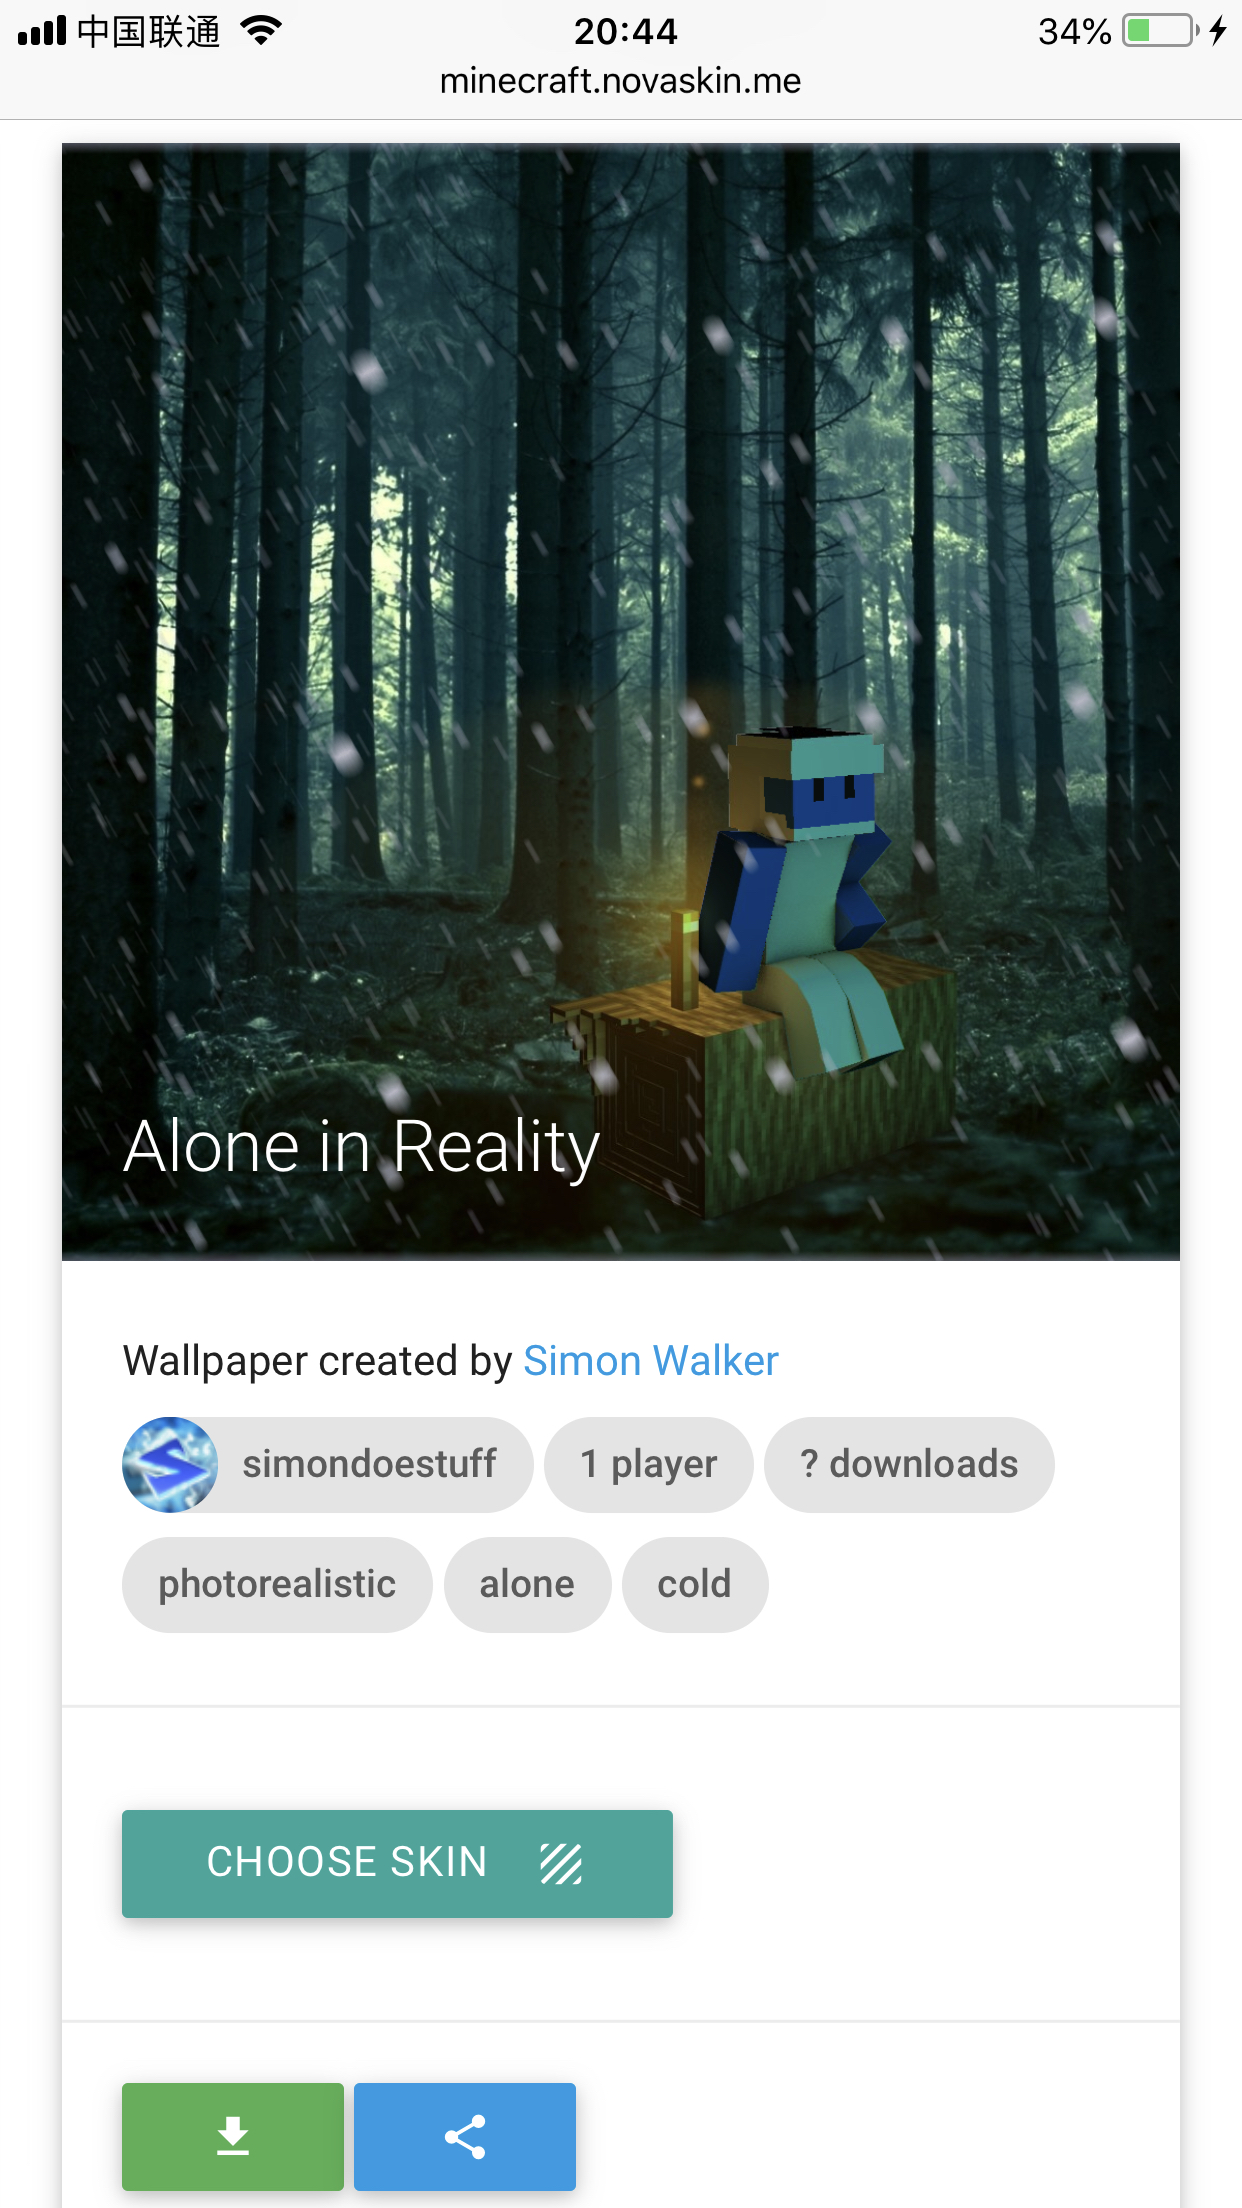Viewport: 1242px width, 2208px height.
Task: Select the ? downloads tag
Action: [x=909, y=1464]
